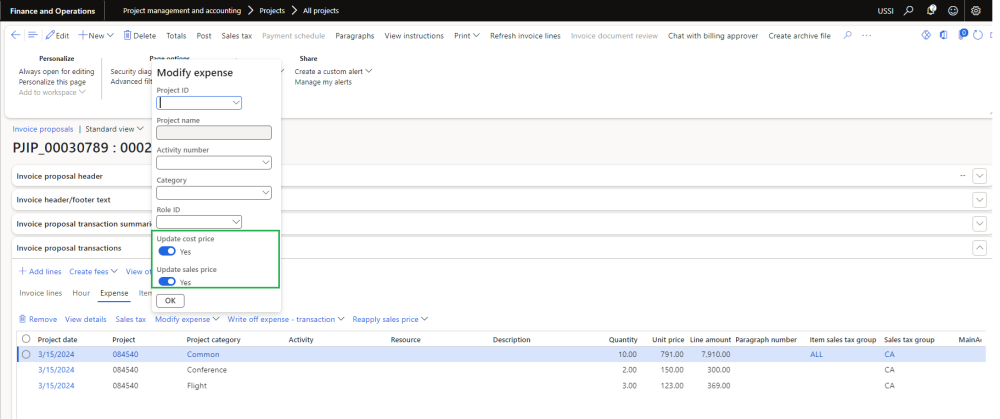Click Delete with trash icon
Image resolution: width=1000 pixels, height=419 pixels.
click(x=140, y=36)
